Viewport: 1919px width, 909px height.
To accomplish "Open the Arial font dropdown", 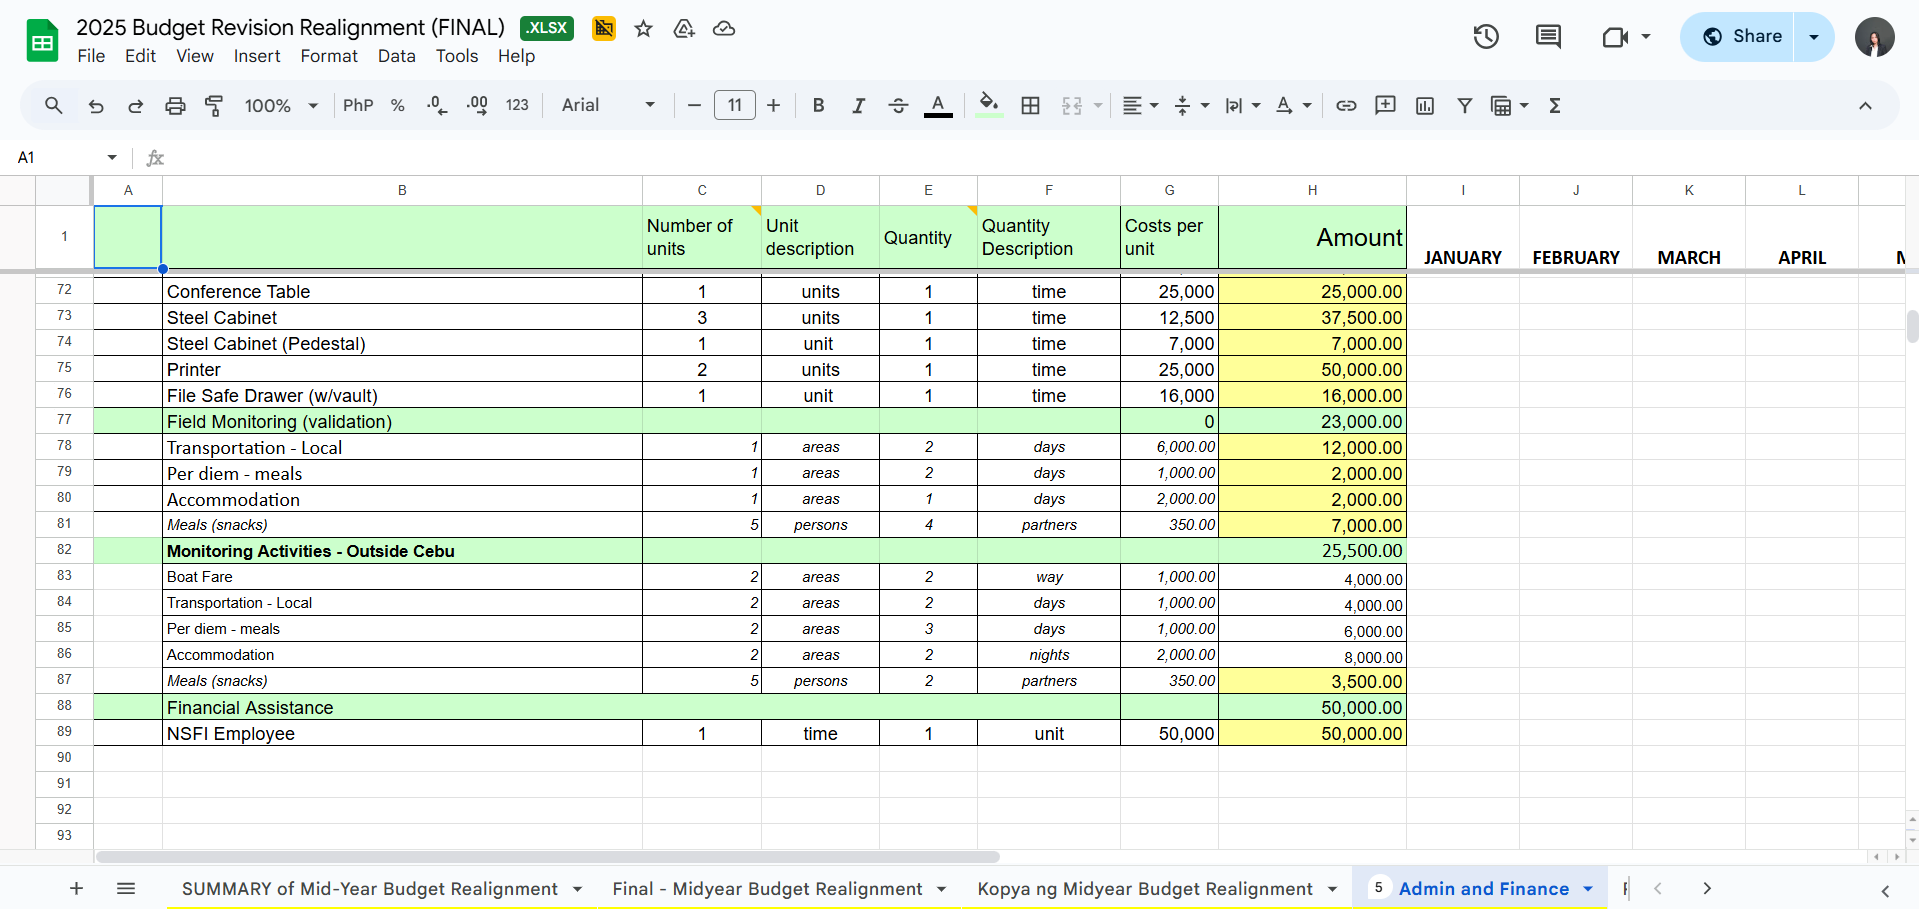I will [x=608, y=105].
